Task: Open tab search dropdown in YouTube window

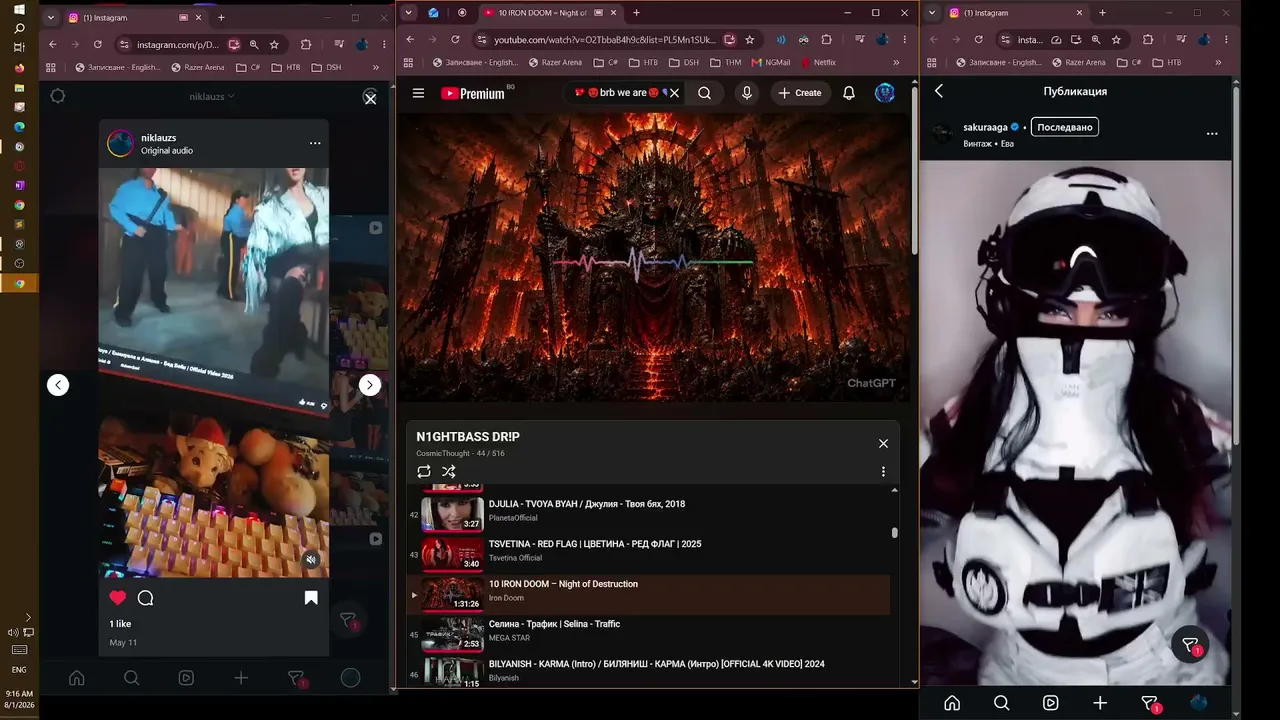Action: tap(408, 13)
